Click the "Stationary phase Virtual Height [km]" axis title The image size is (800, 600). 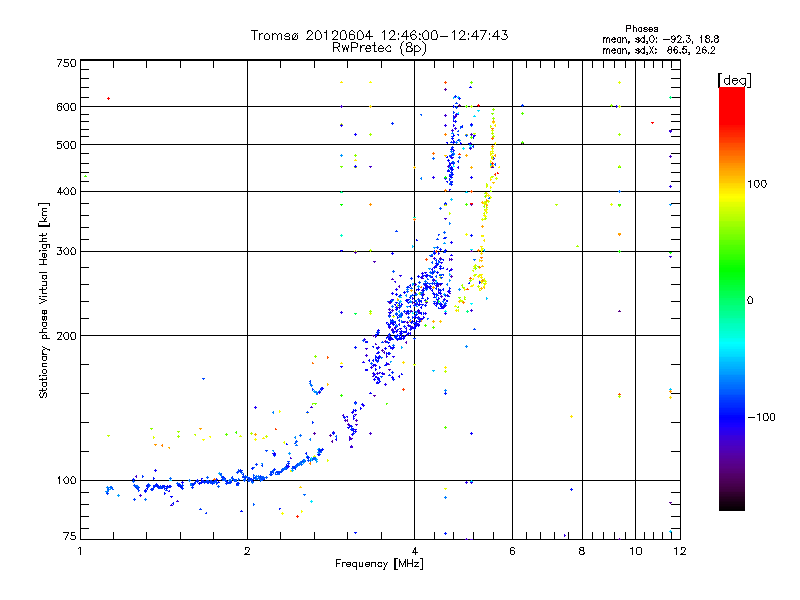pos(44,301)
